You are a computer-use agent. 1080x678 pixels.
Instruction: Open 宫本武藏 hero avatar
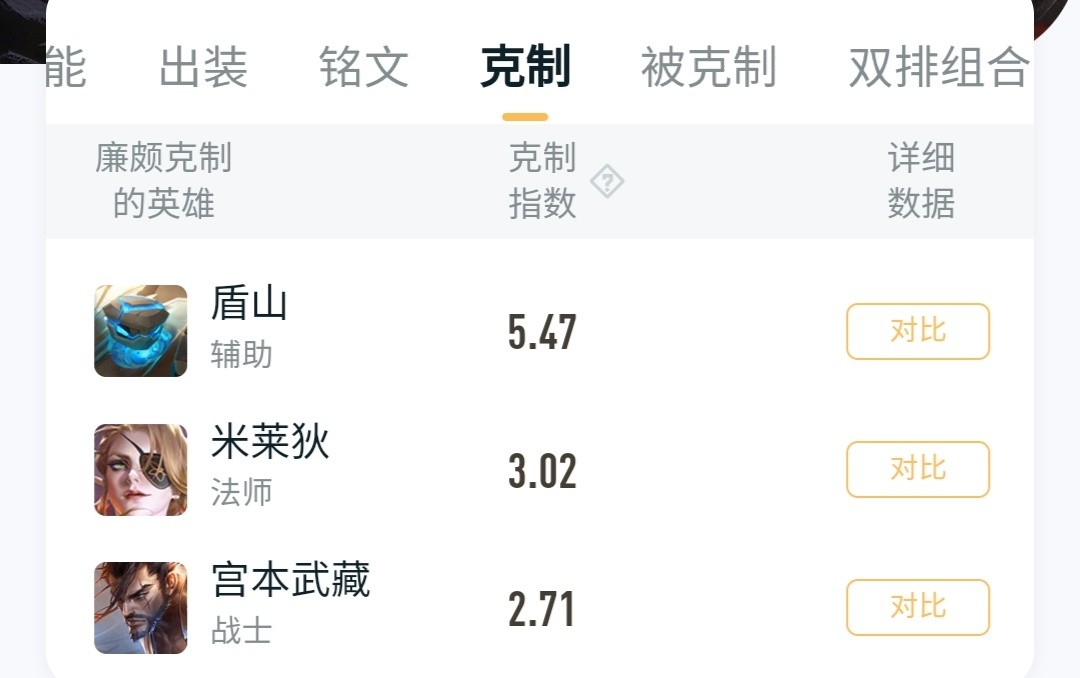pyautogui.click(x=141, y=608)
